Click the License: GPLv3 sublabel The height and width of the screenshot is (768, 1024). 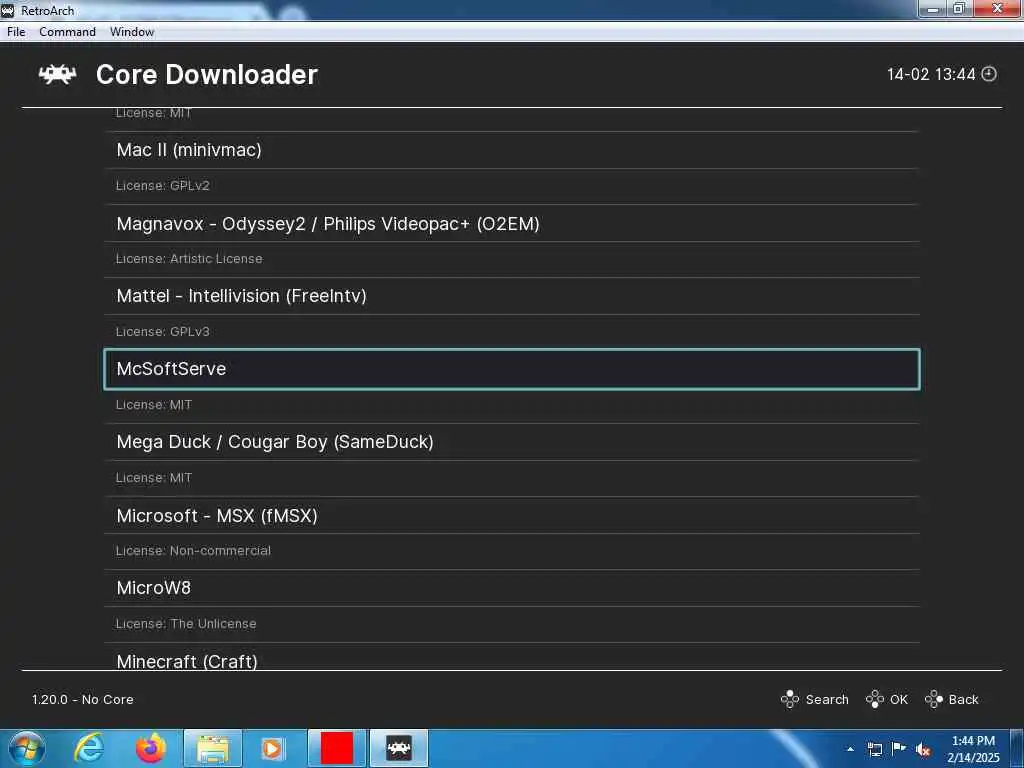[x=163, y=332]
